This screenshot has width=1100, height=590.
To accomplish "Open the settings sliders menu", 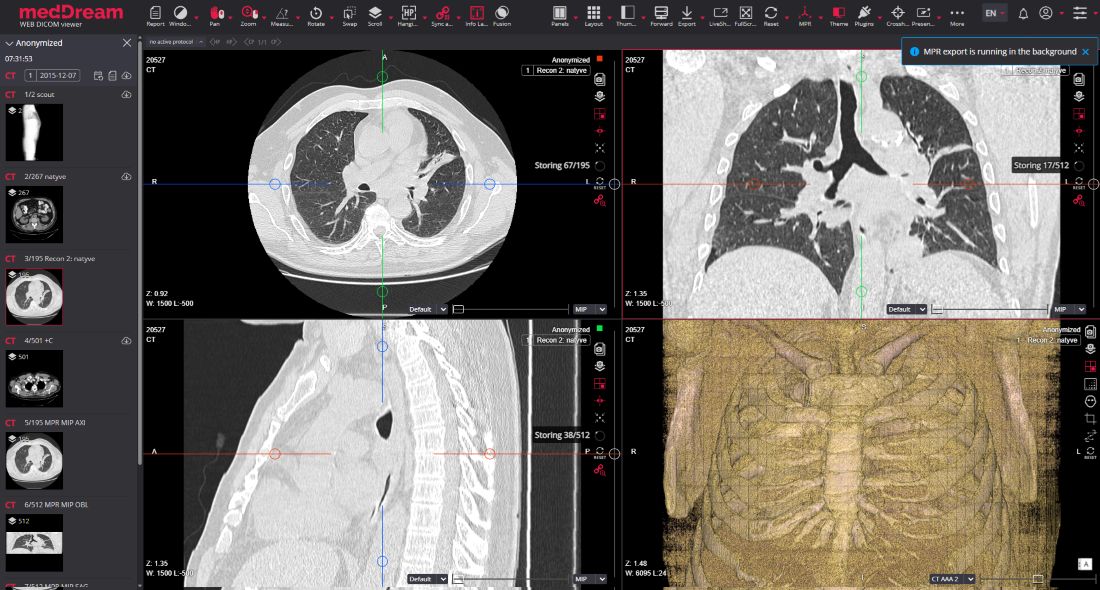I will tap(1080, 13).
